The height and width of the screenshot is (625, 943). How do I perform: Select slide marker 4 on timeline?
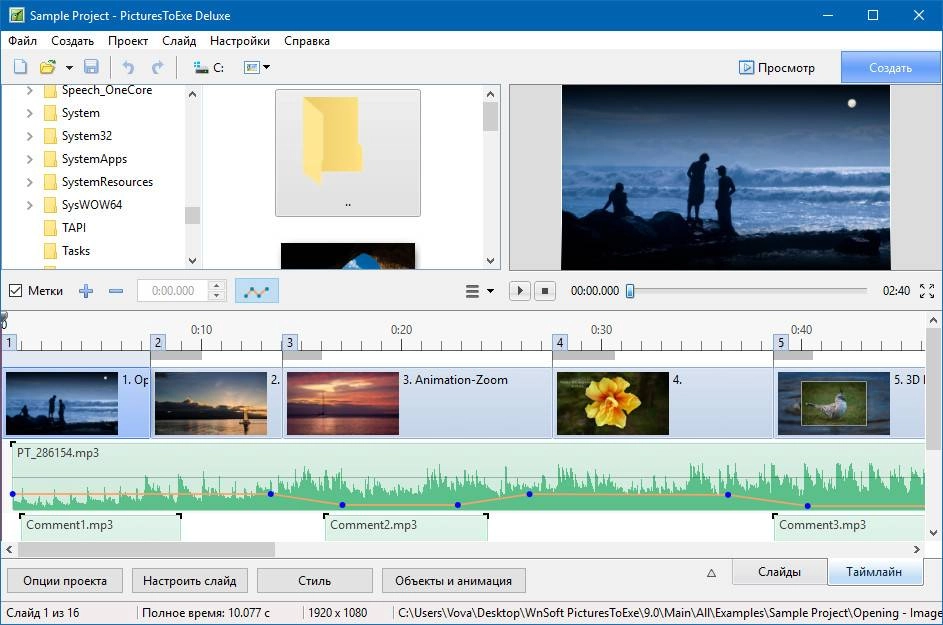pos(559,342)
